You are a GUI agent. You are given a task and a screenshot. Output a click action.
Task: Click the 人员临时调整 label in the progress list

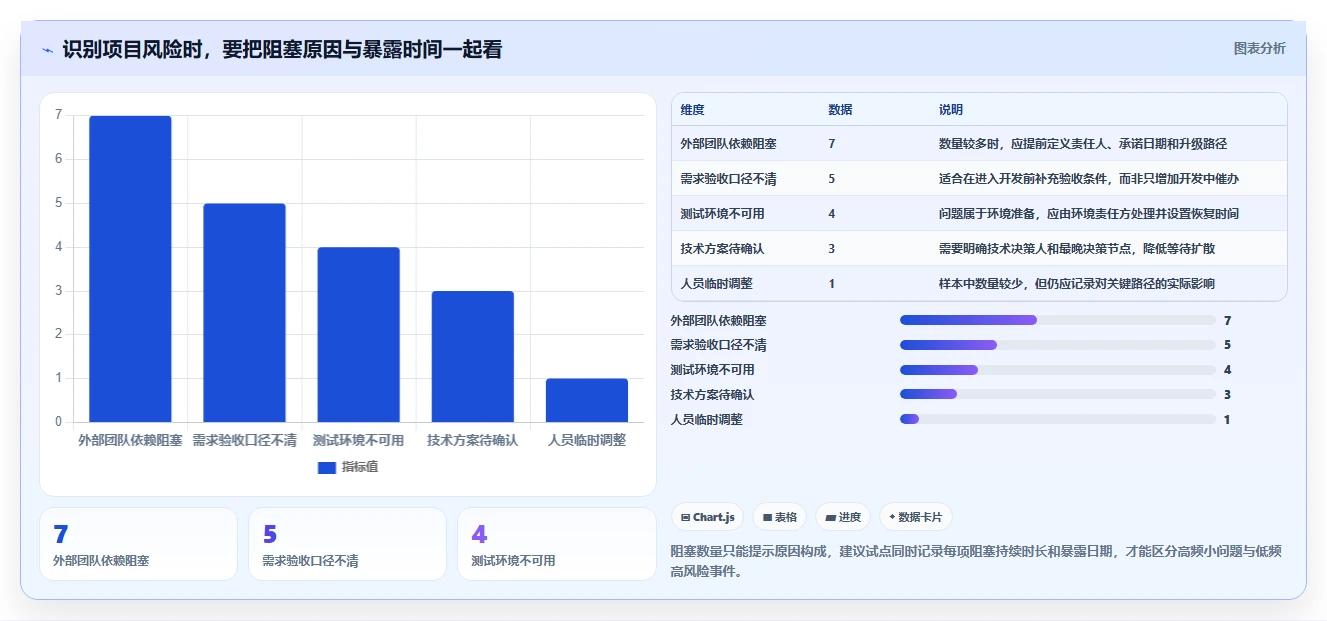click(x=706, y=420)
